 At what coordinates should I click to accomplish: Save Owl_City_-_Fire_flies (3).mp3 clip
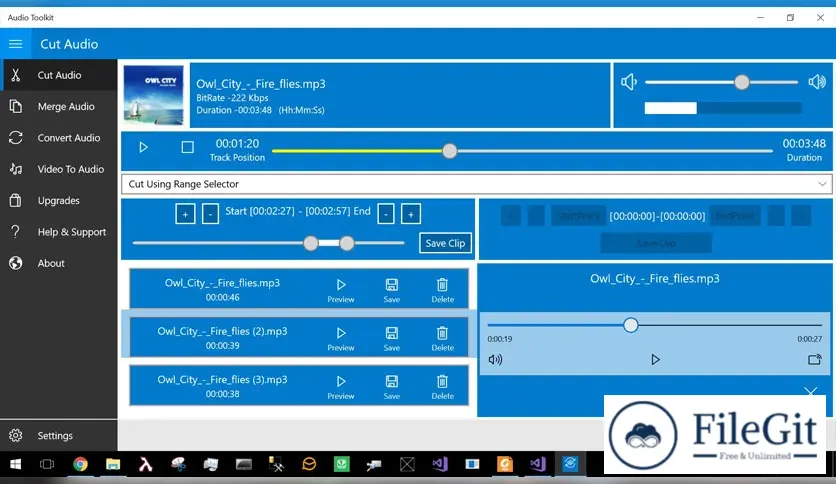391,388
